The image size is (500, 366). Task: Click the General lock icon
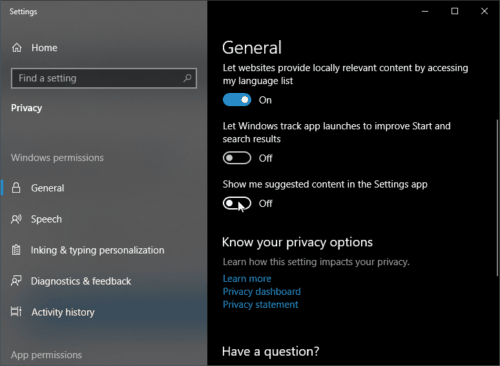[x=16, y=188]
